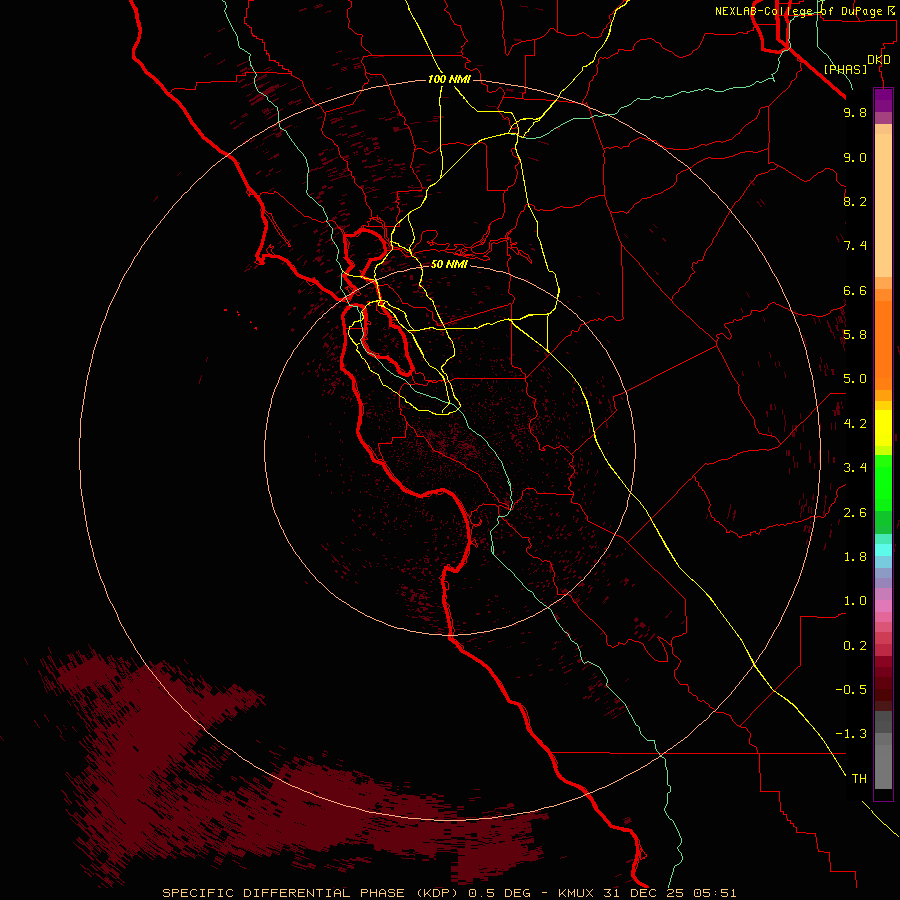Click the 5.8 scale value
Viewport: 900px width, 900px height.
(855, 335)
